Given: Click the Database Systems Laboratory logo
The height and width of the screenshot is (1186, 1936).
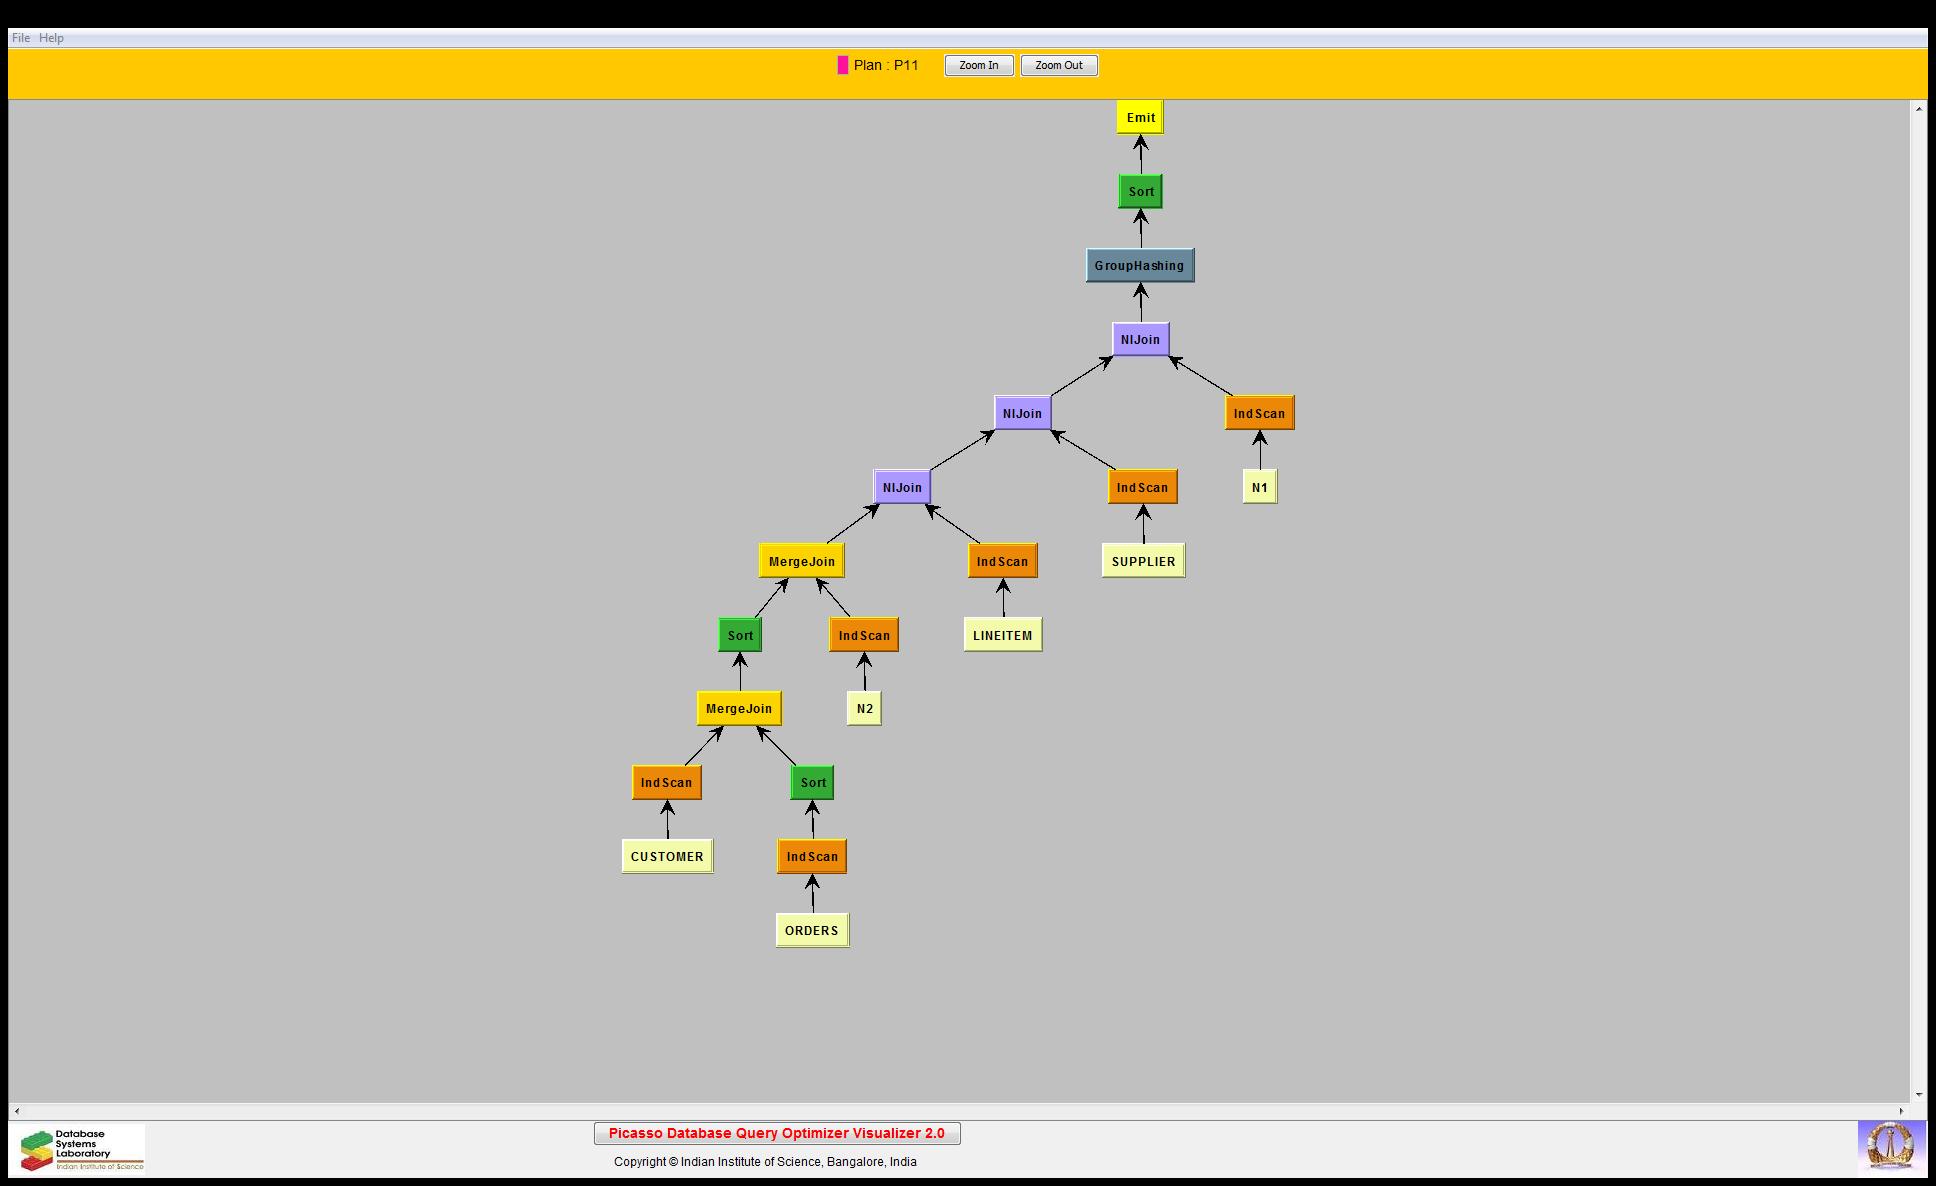Looking at the screenshot, I should [78, 1149].
